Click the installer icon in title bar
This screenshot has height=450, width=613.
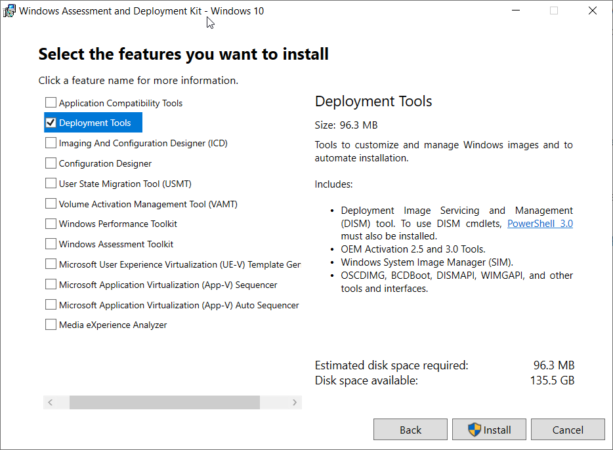click(x=10, y=10)
